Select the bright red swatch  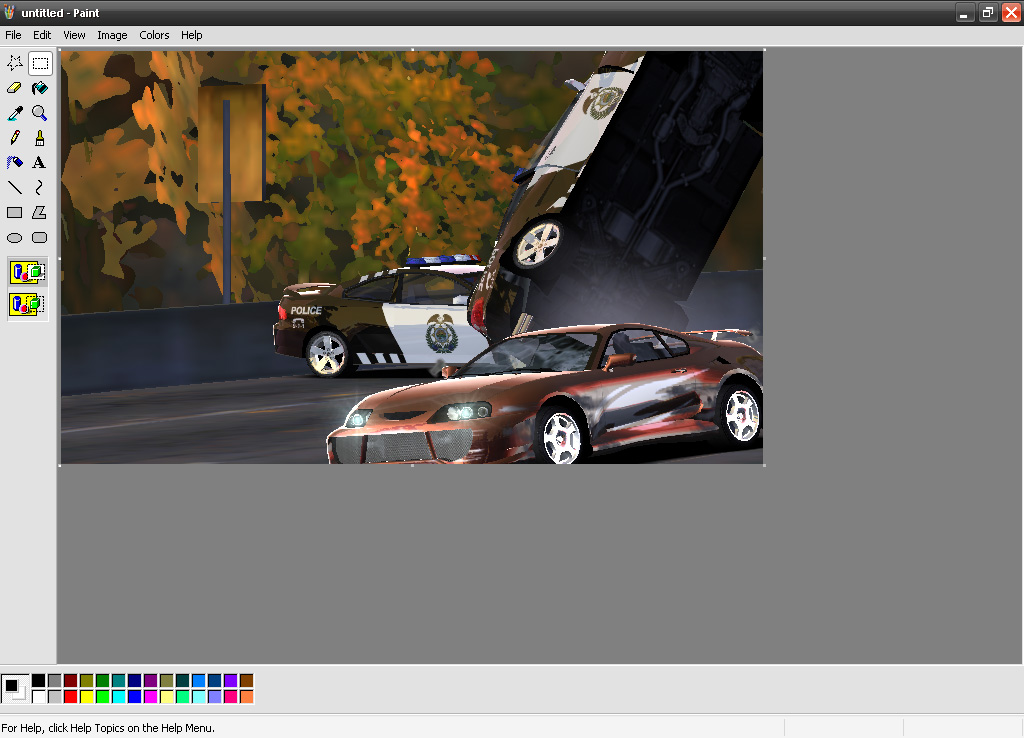click(x=71, y=697)
